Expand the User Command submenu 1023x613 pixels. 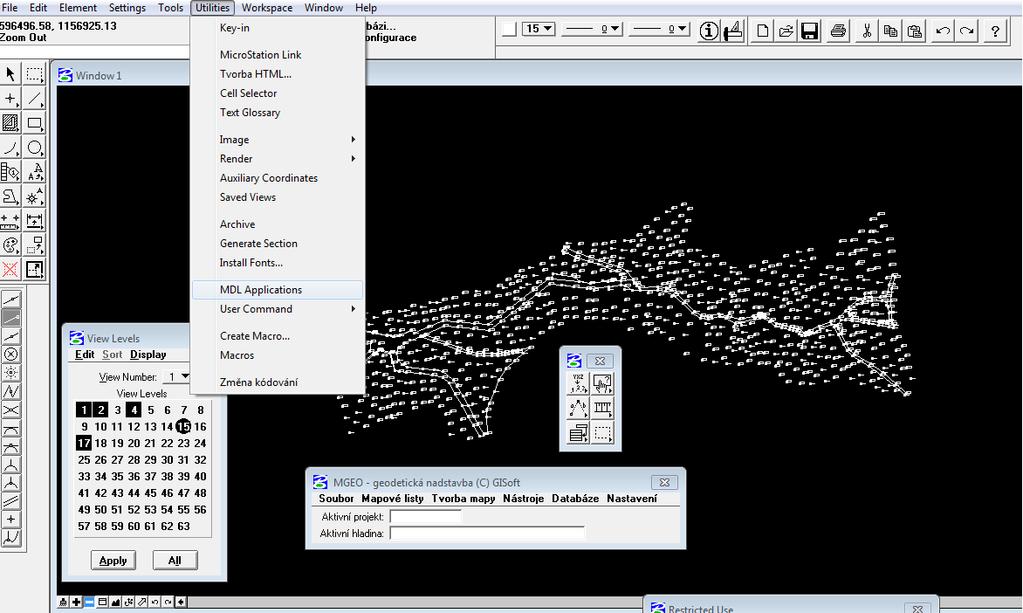(278, 309)
